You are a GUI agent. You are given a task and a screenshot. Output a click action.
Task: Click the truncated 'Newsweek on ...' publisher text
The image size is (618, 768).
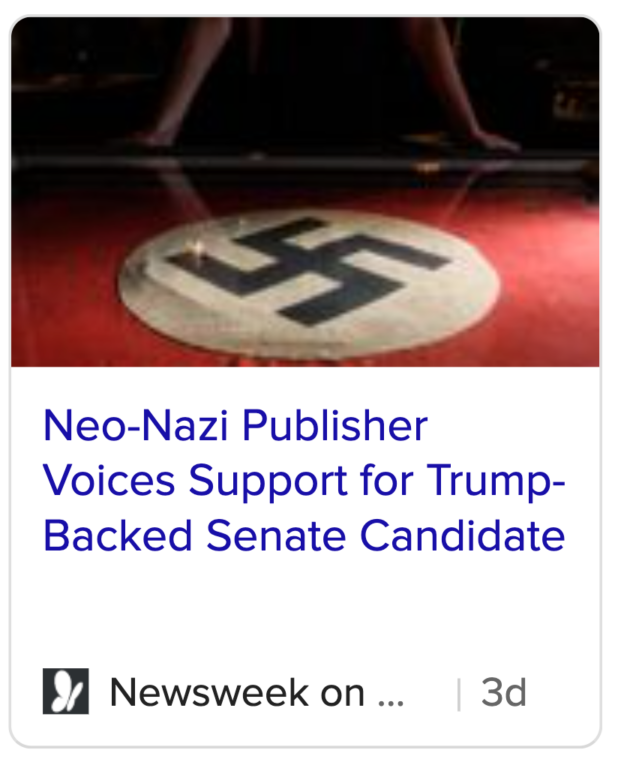pyautogui.click(x=257, y=692)
